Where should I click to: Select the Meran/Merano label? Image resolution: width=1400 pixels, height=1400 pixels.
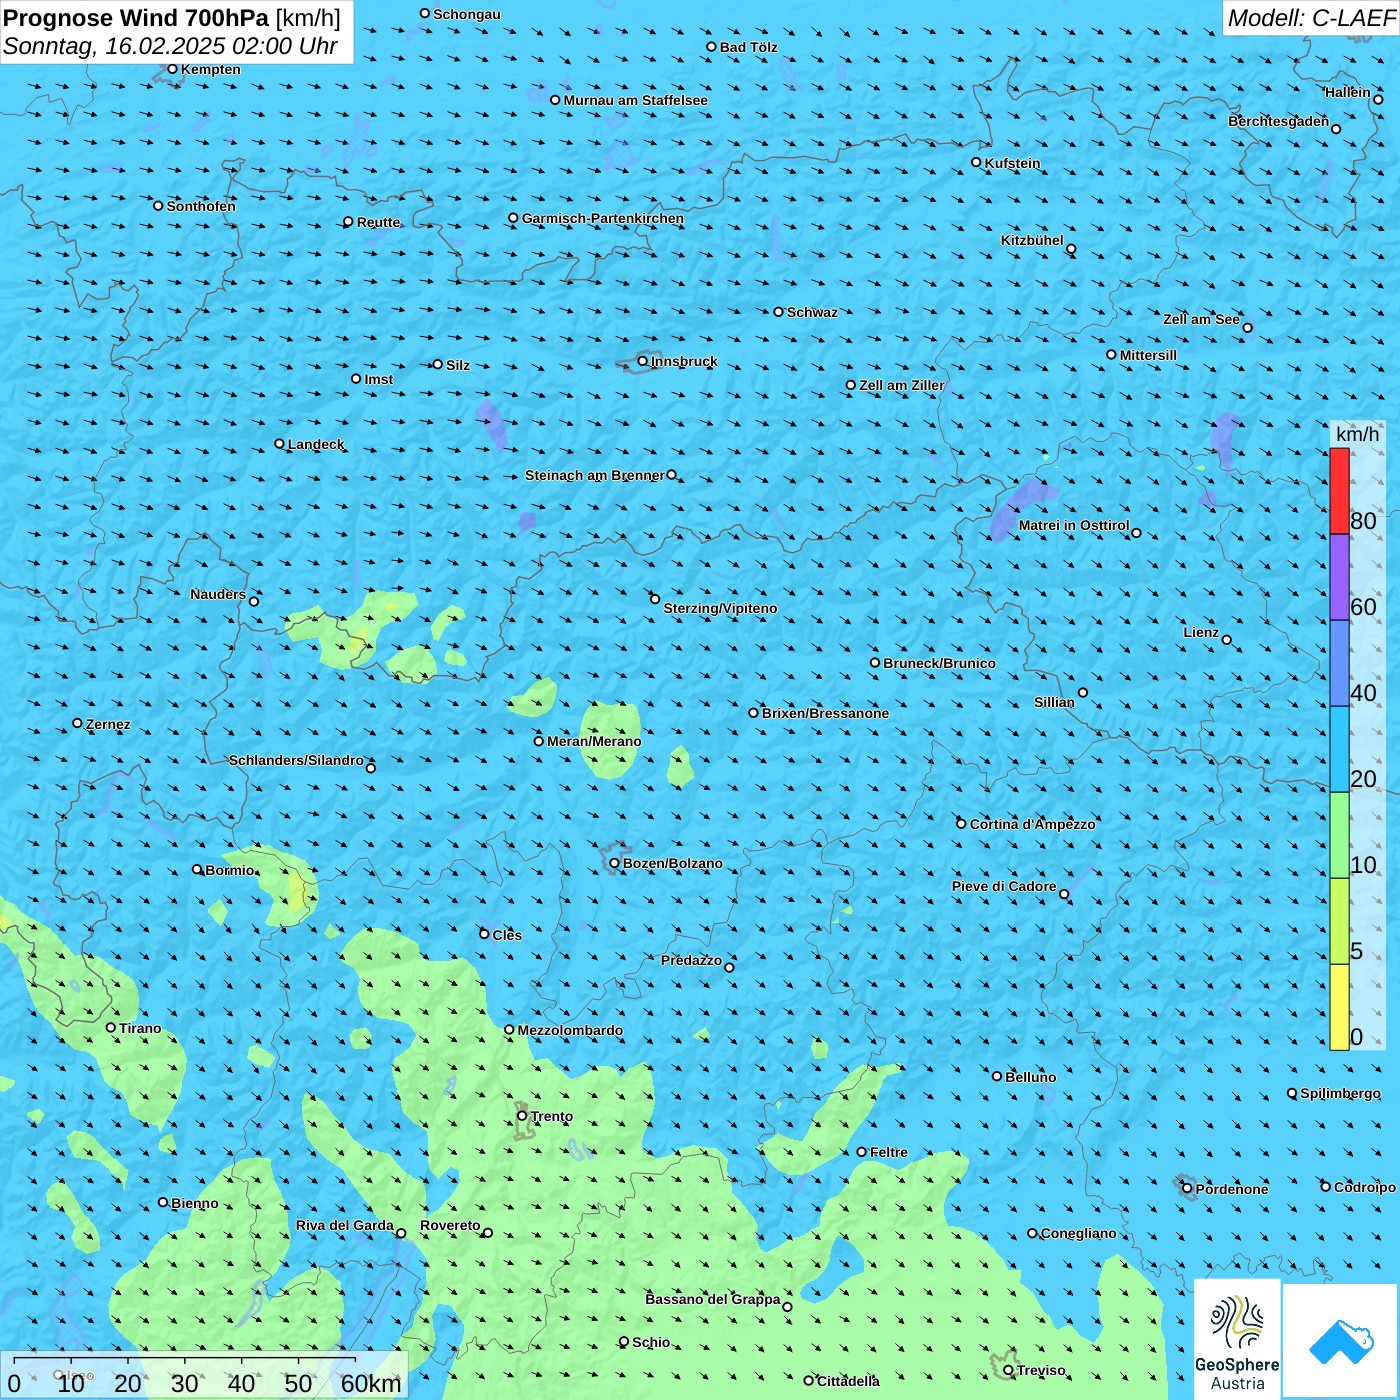594,741
